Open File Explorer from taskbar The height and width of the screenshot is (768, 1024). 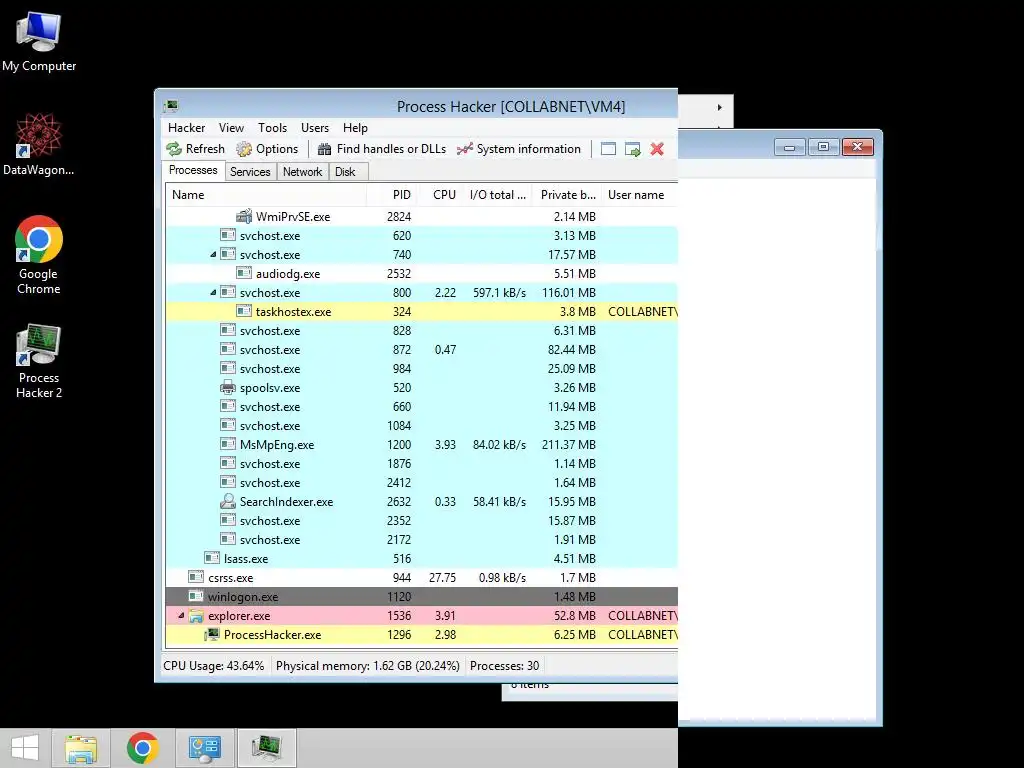[x=81, y=748]
